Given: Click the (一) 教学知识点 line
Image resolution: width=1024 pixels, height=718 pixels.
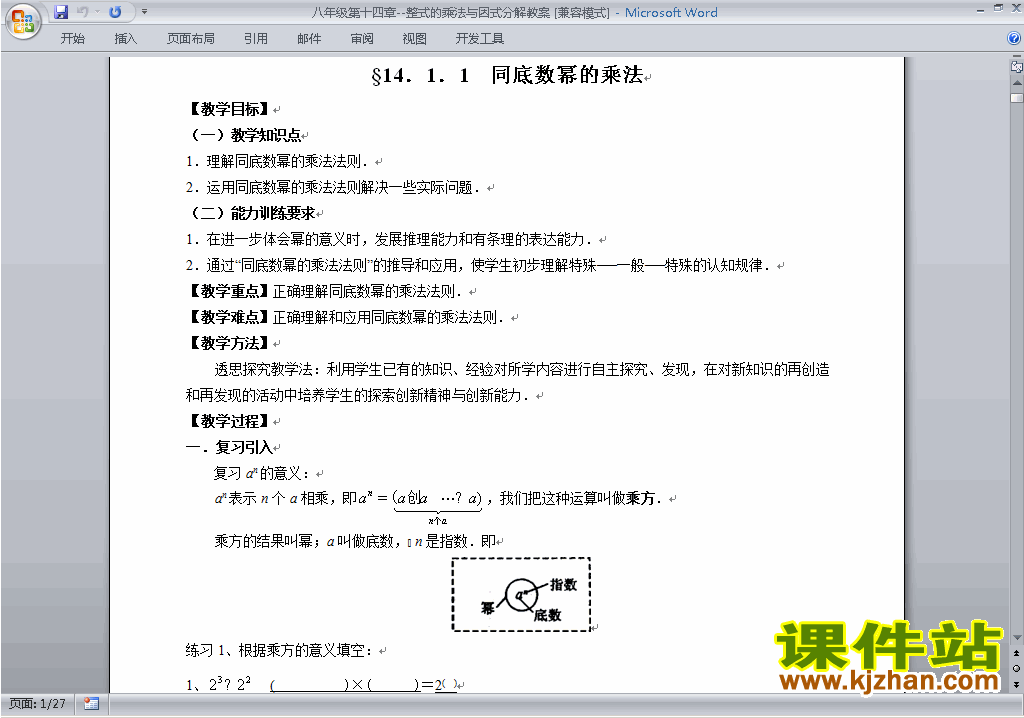Looking at the screenshot, I should (247, 135).
